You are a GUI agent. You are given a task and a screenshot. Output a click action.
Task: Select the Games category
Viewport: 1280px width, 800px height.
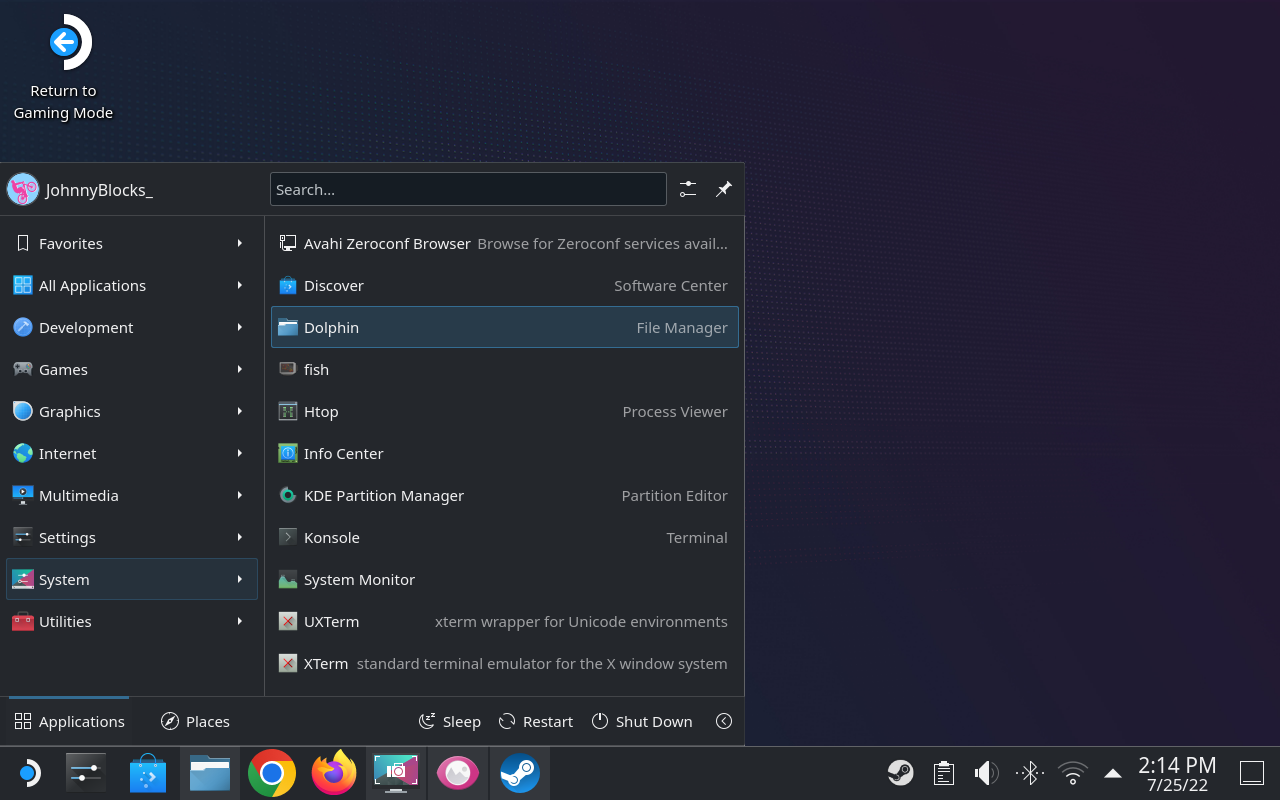pos(132,369)
